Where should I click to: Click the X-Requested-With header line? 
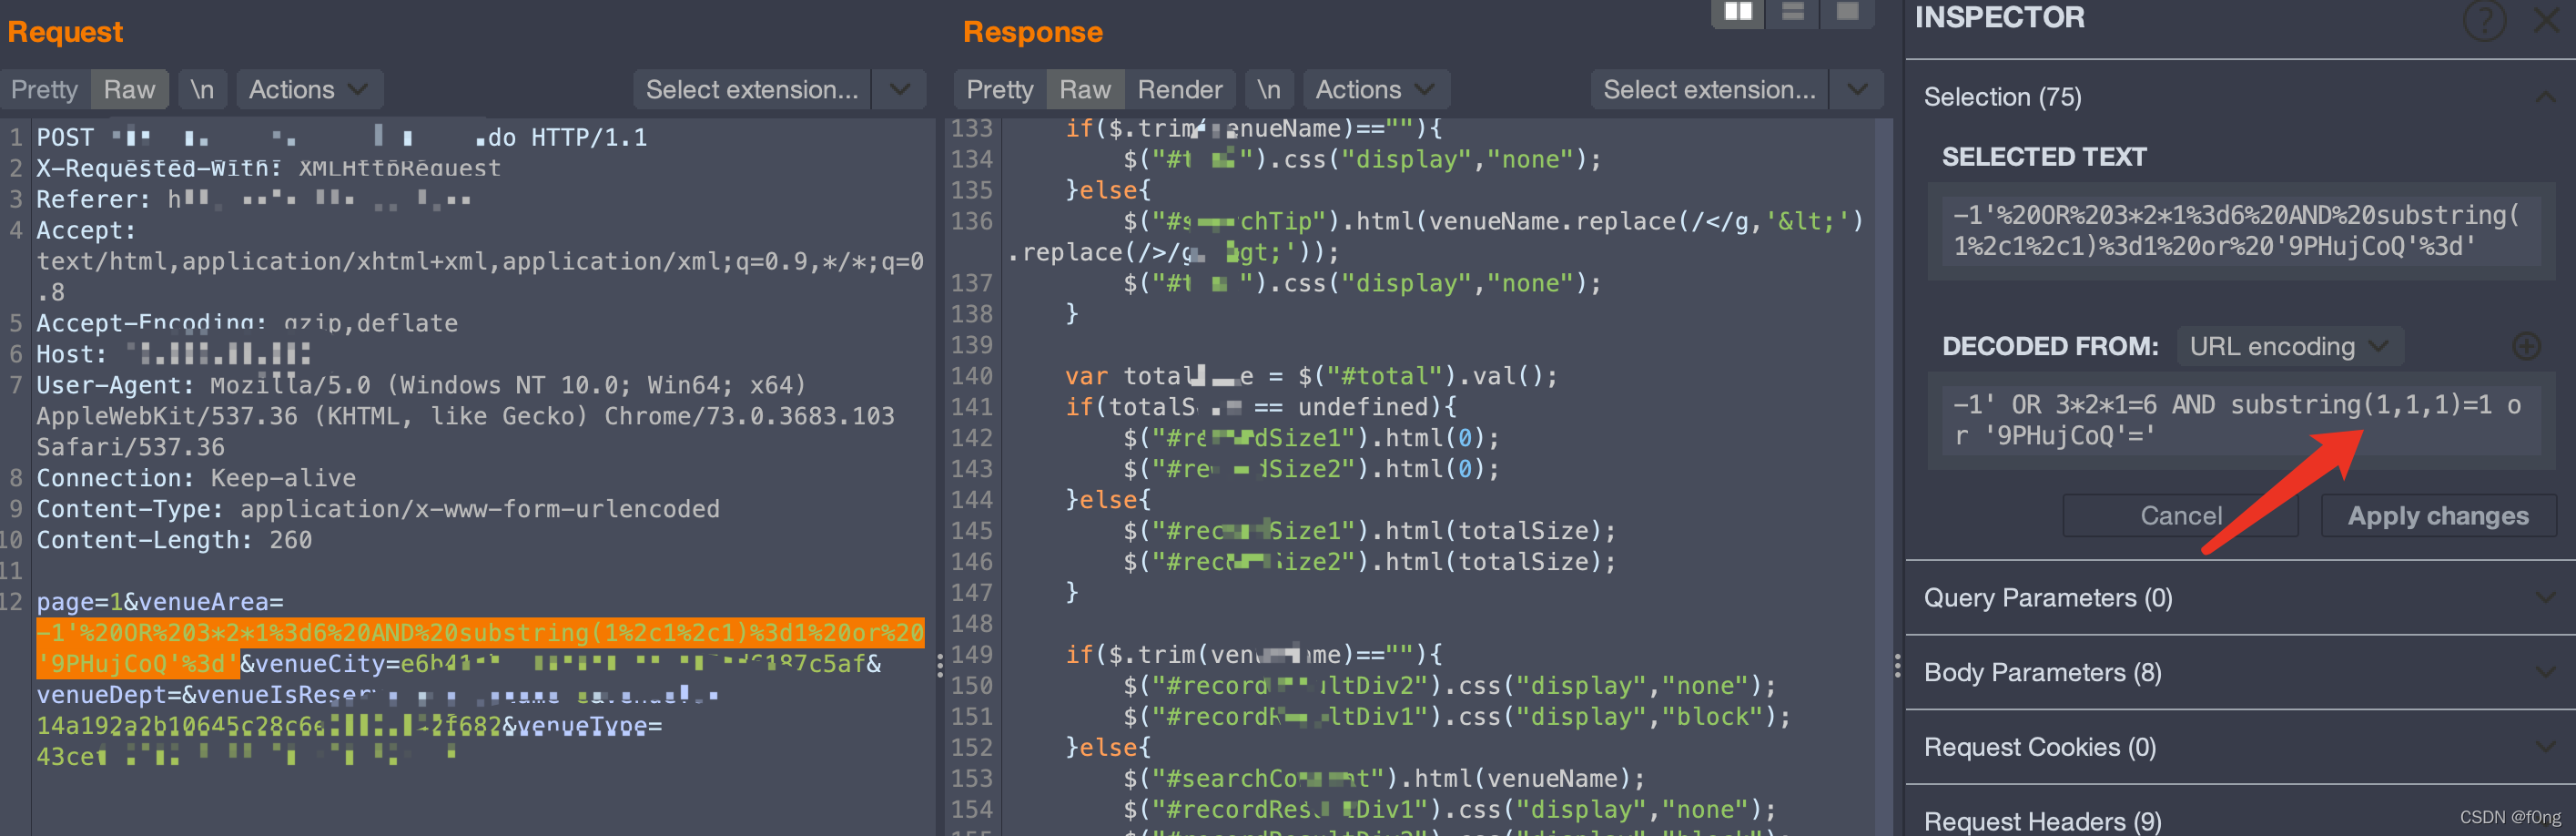(268, 168)
